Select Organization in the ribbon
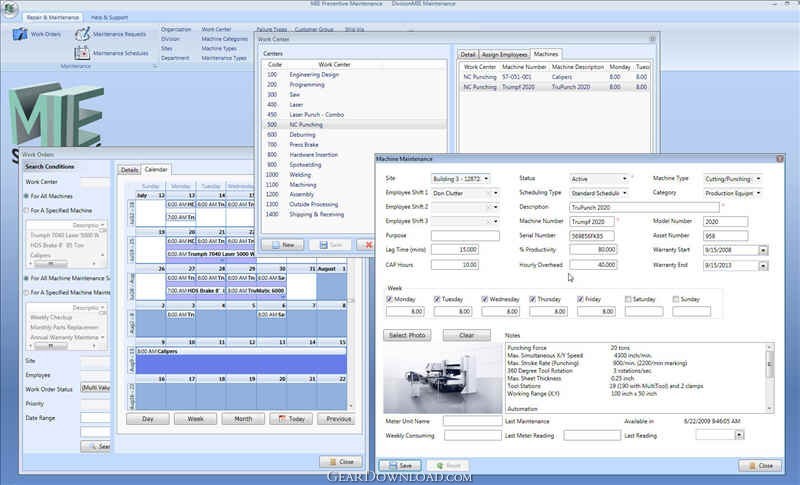 coord(176,30)
